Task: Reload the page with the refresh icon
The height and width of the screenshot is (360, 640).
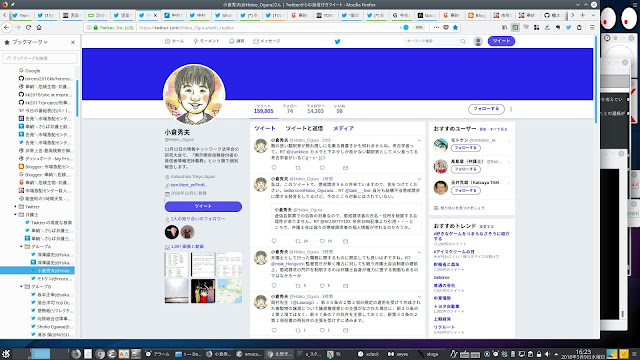Action: pos(28,27)
